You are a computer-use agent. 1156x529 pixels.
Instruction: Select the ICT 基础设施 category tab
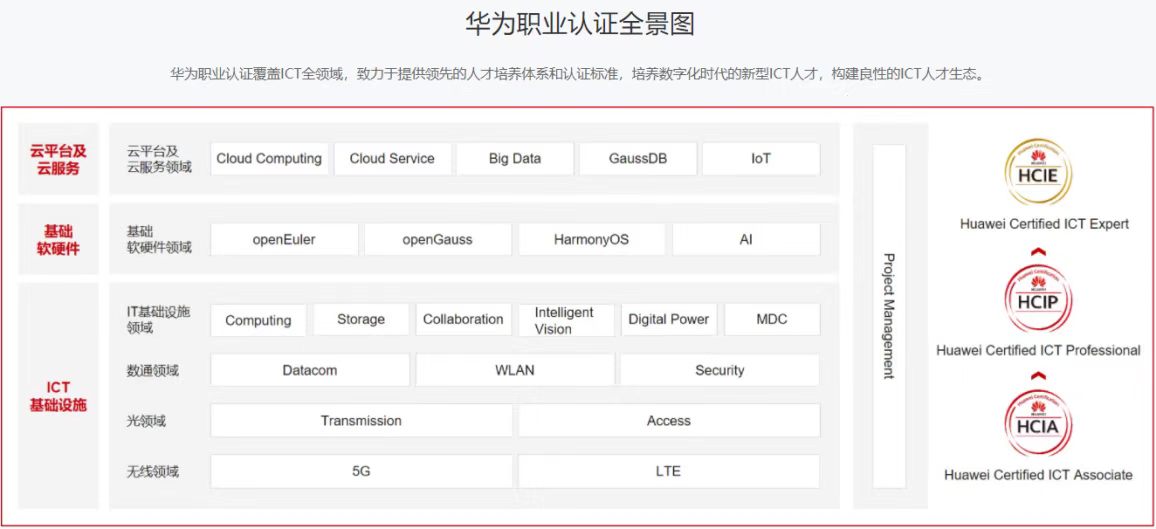(x=58, y=396)
